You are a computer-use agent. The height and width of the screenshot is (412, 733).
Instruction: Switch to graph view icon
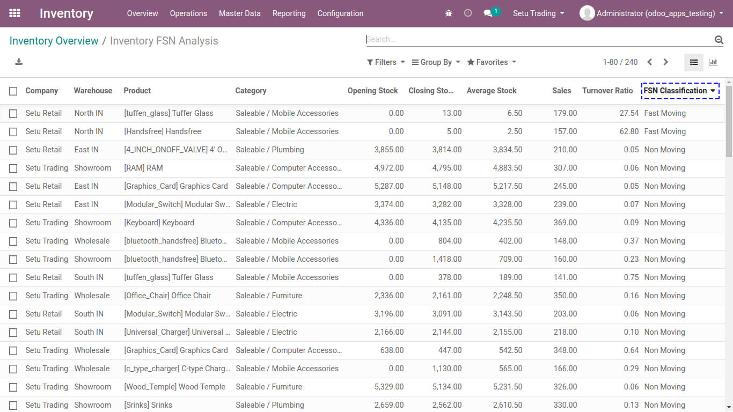point(713,62)
